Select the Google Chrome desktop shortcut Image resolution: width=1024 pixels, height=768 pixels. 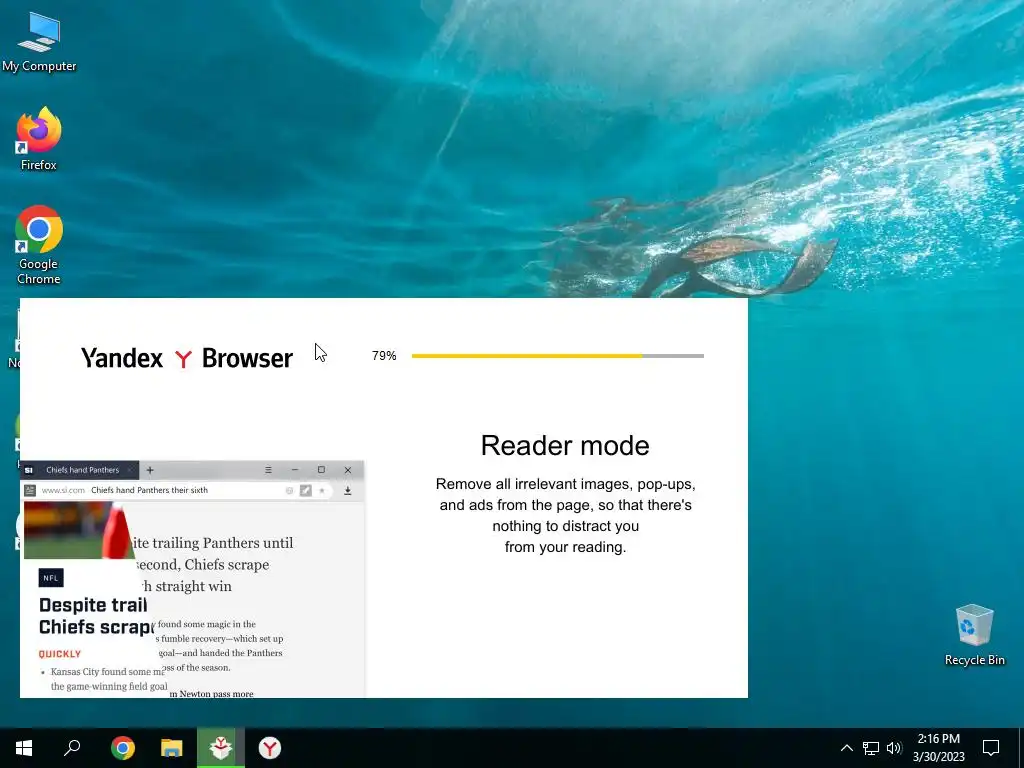click(39, 245)
